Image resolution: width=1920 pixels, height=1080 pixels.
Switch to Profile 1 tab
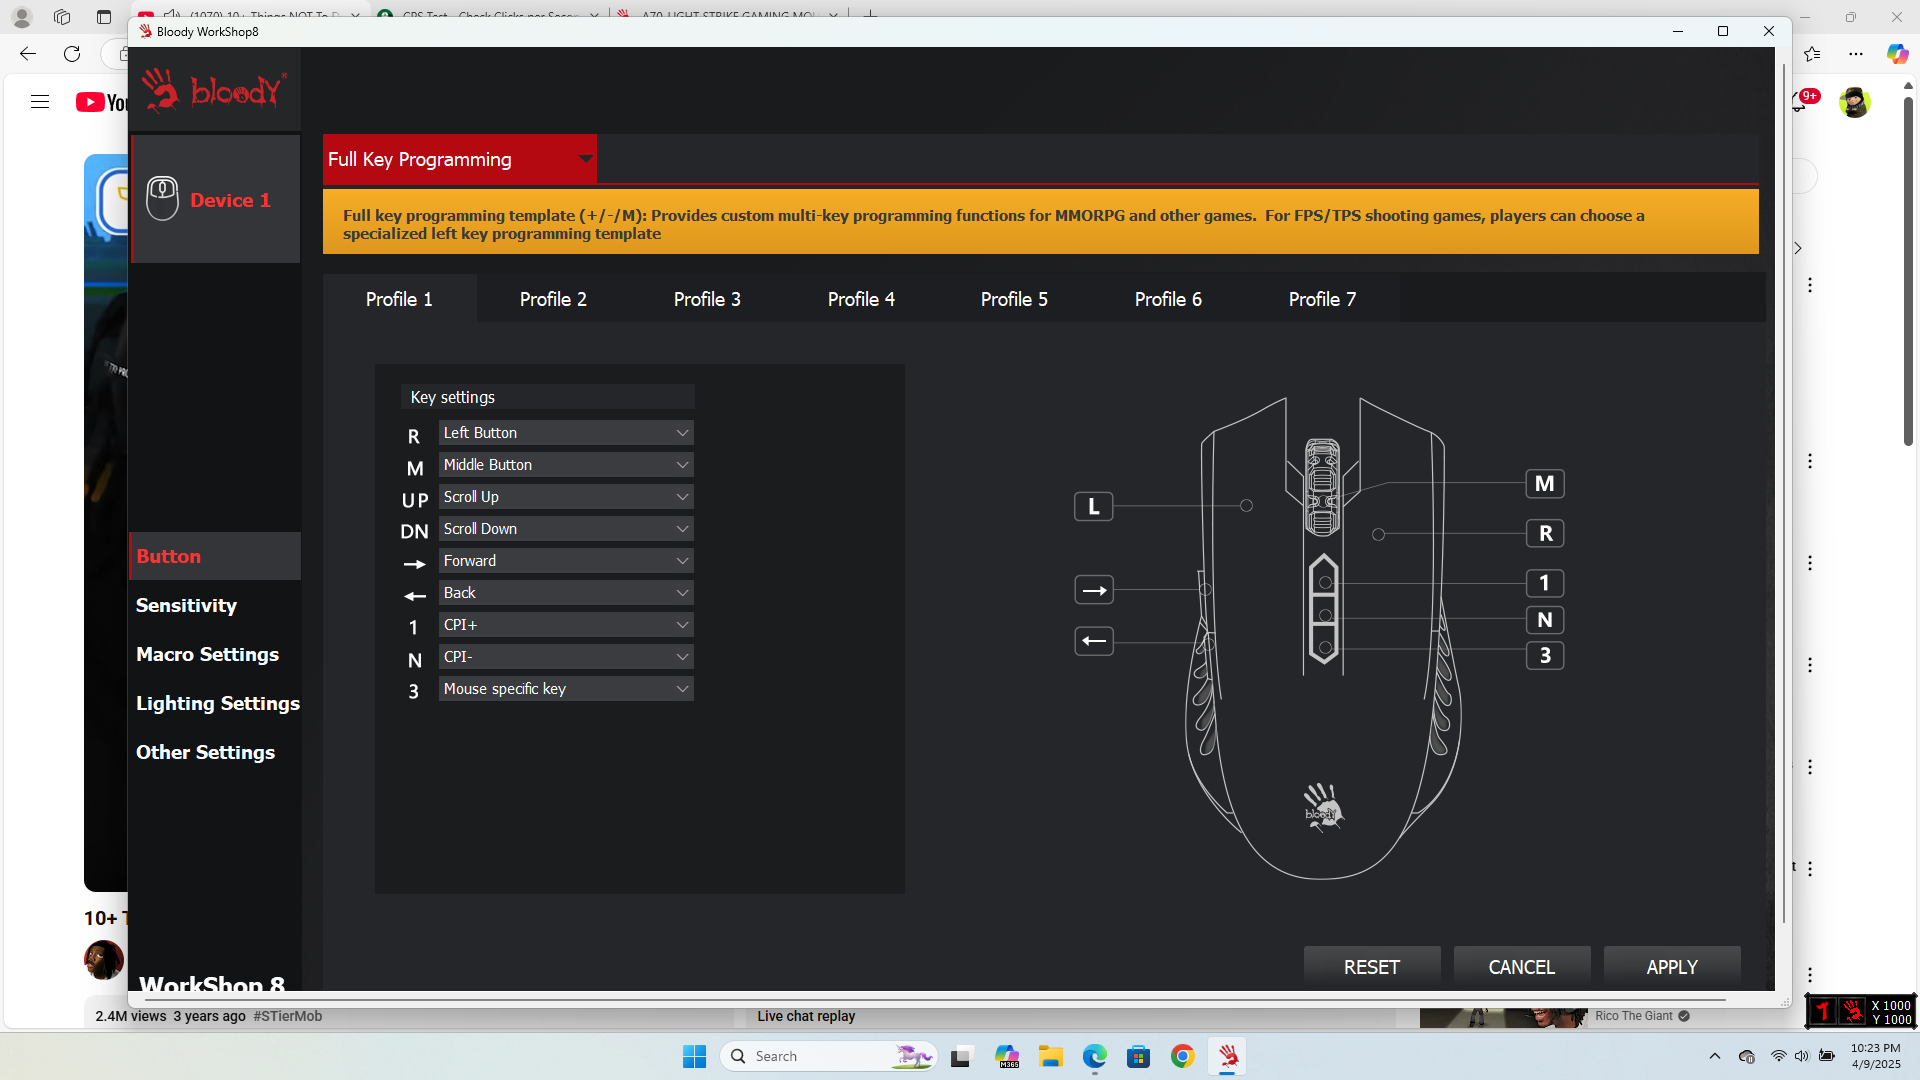pos(399,299)
